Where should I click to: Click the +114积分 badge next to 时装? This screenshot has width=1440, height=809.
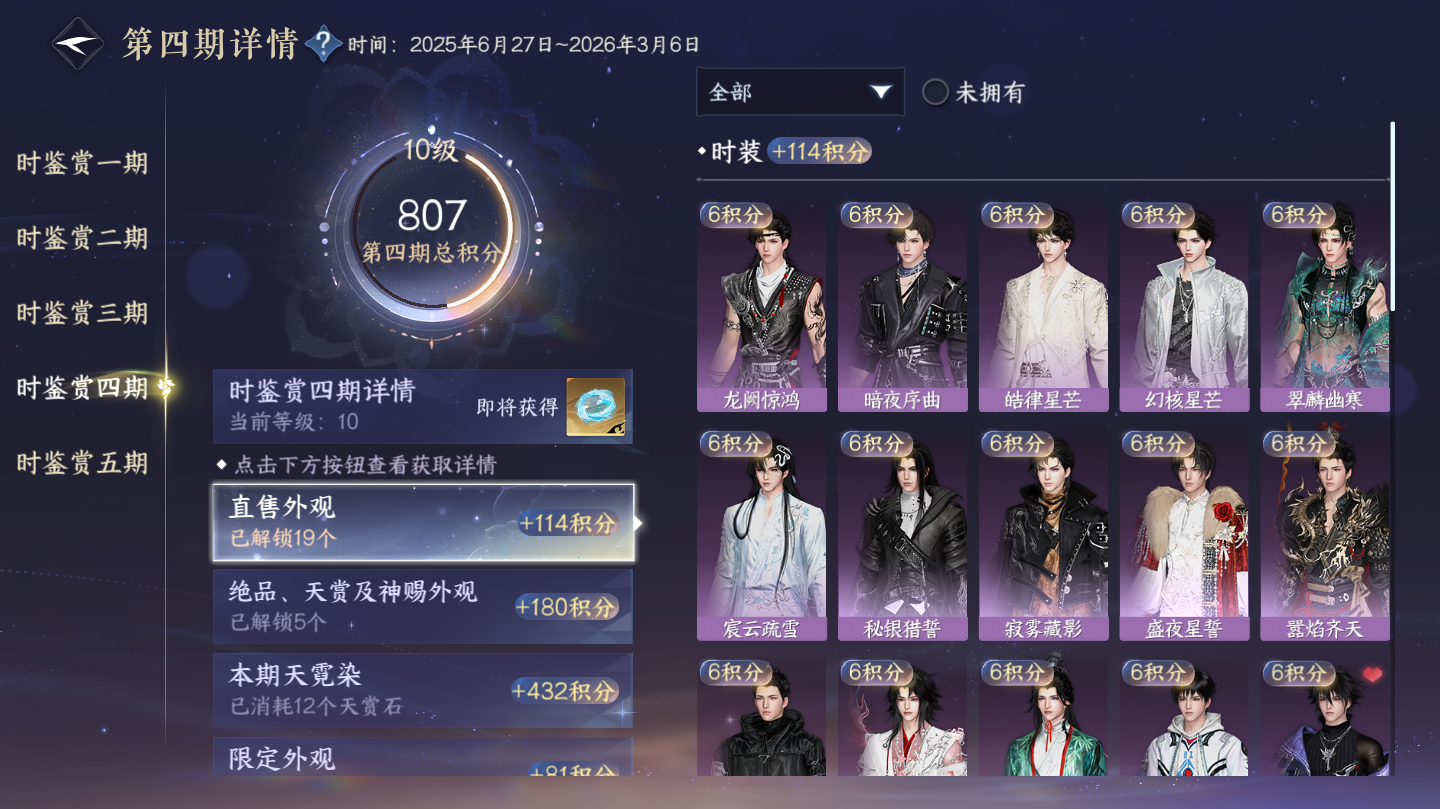[x=820, y=152]
